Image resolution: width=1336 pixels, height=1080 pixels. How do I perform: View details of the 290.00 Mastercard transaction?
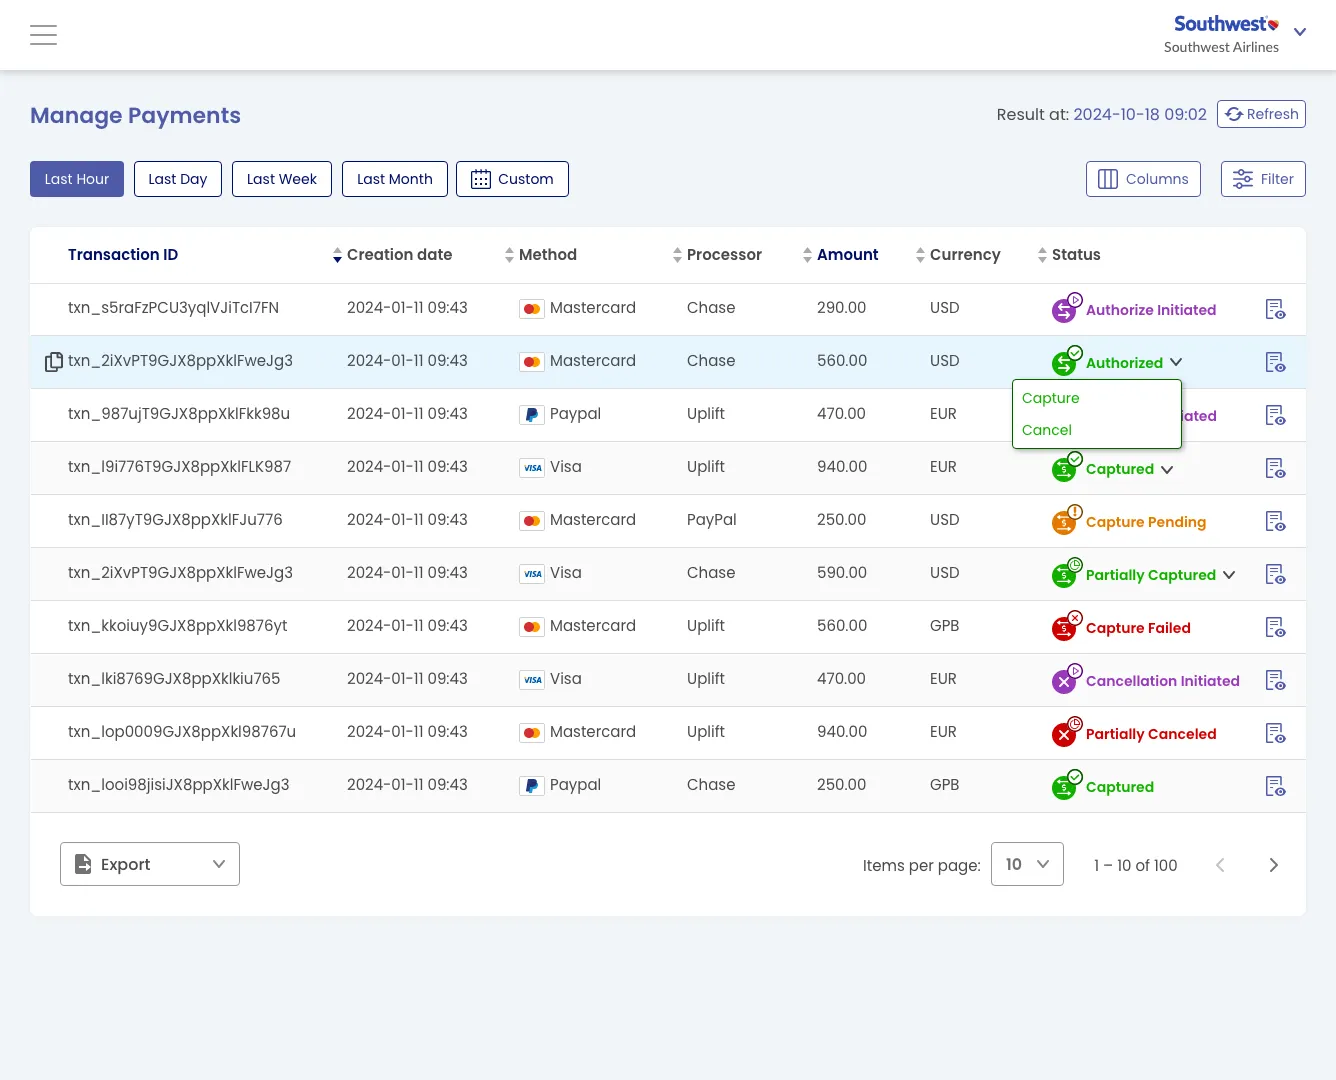coord(1275,309)
